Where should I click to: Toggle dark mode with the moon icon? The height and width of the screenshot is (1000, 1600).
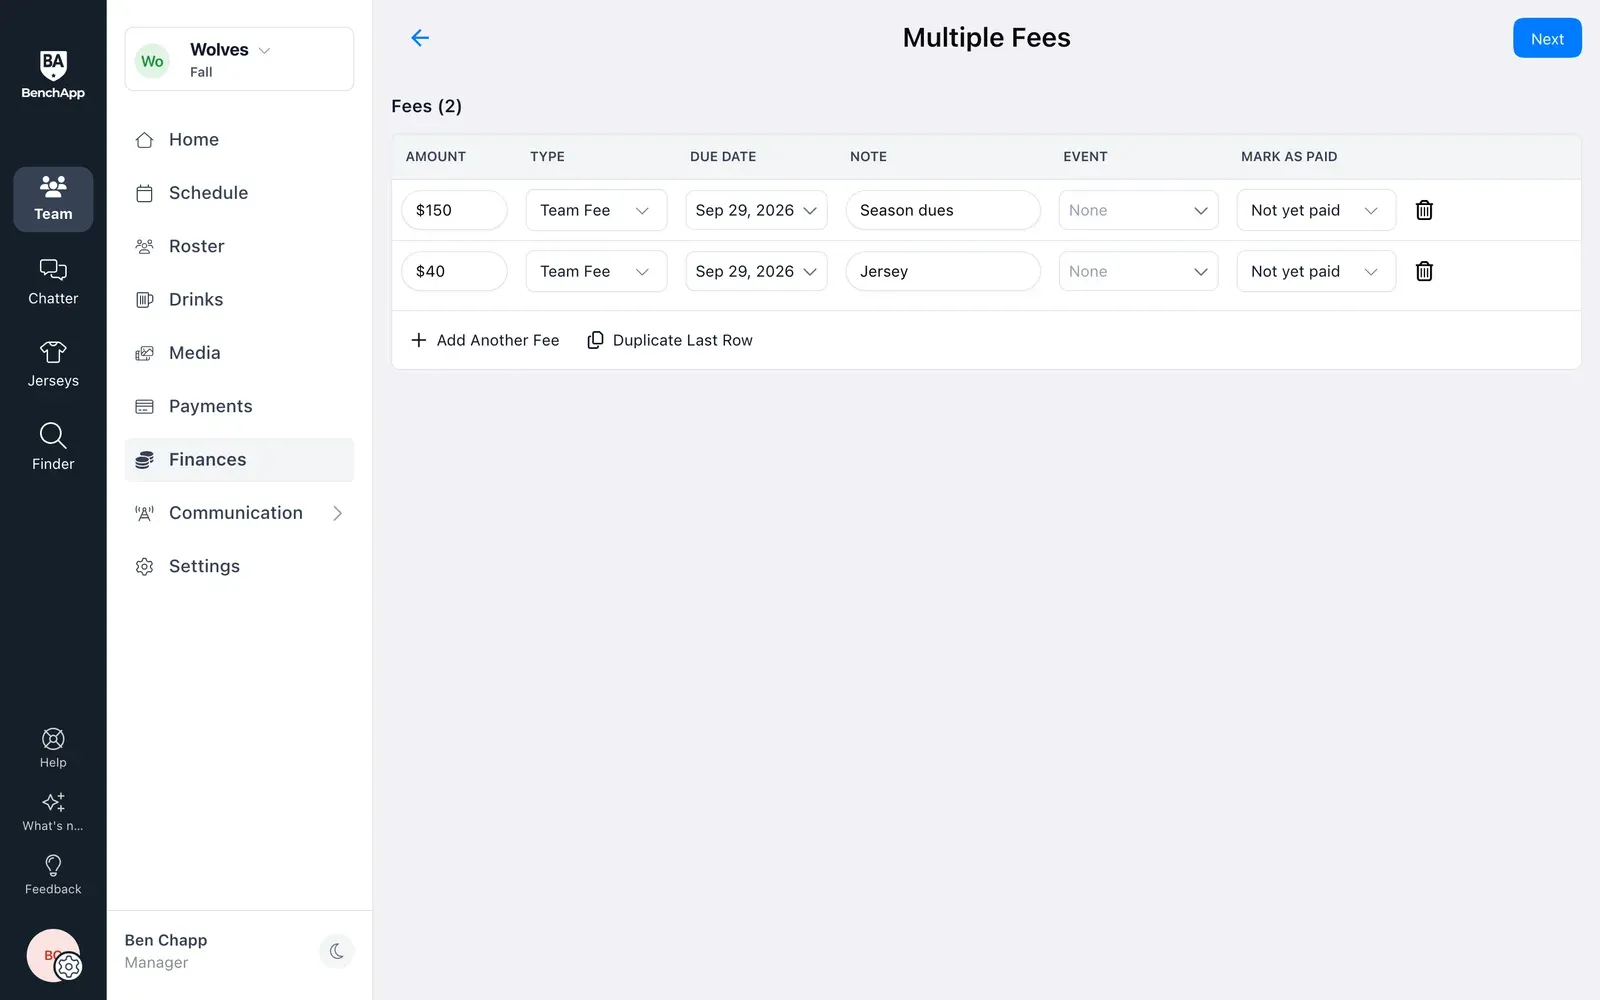[x=337, y=951]
